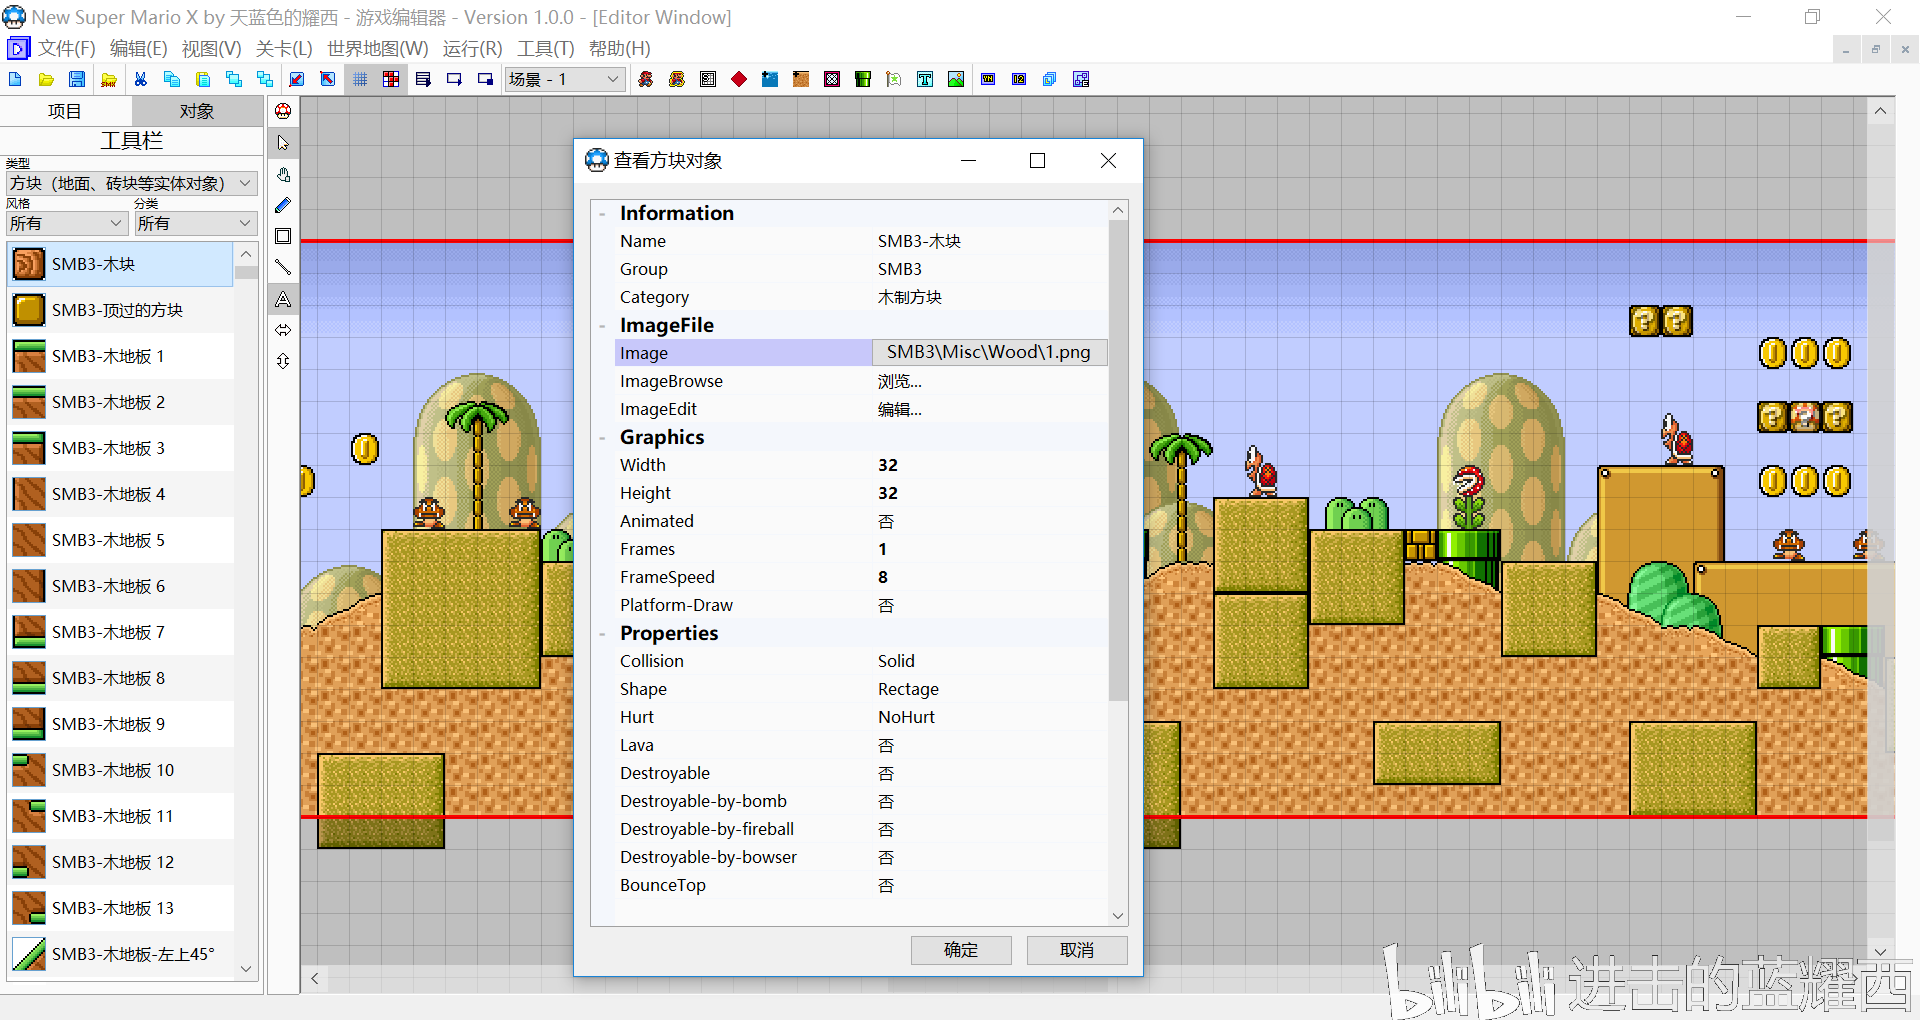This screenshot has height=1020, width=1920.
Task: Click the 取消 button
Action: 1077,950
